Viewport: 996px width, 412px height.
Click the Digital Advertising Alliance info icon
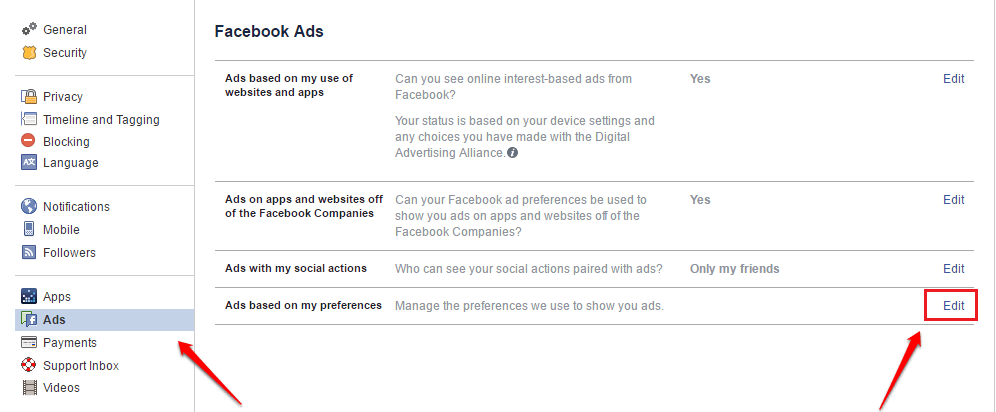coord(513,152)
